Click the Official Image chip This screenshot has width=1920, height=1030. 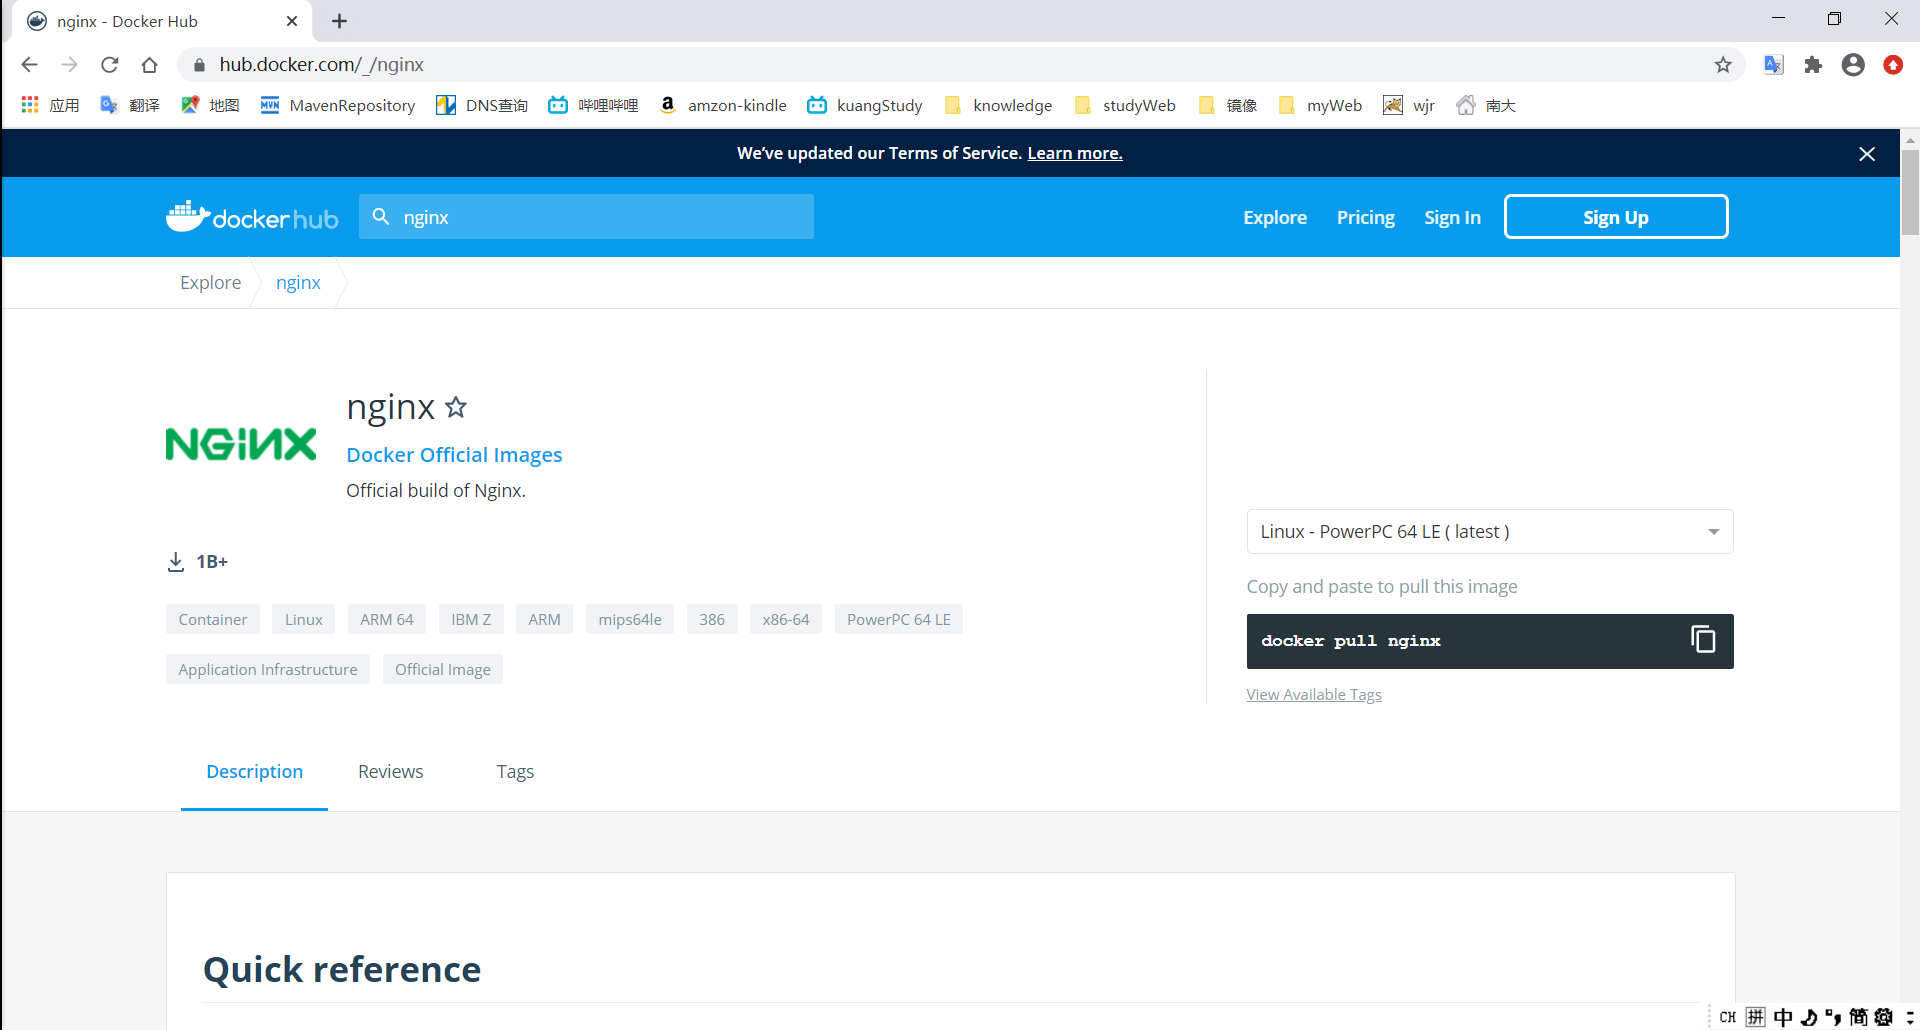tap(443, 670)
